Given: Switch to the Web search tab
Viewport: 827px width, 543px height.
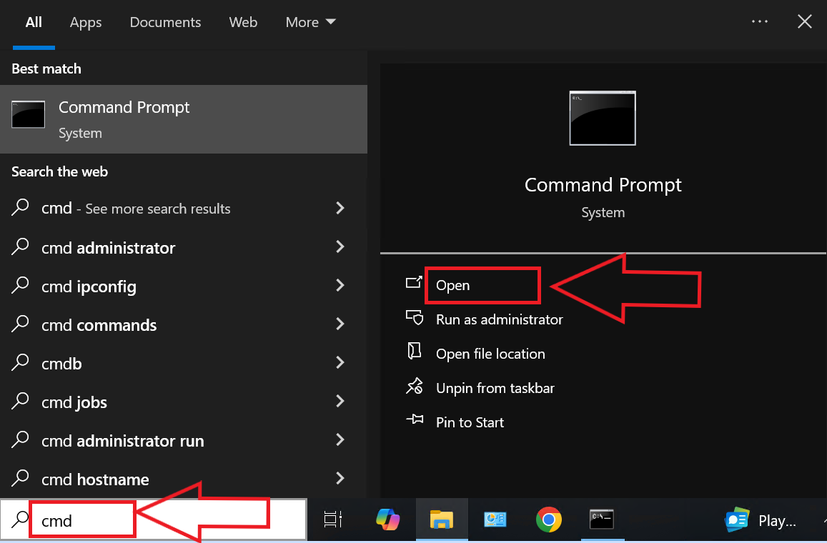Looking at the screenshot, I should [x=243, y=23].
